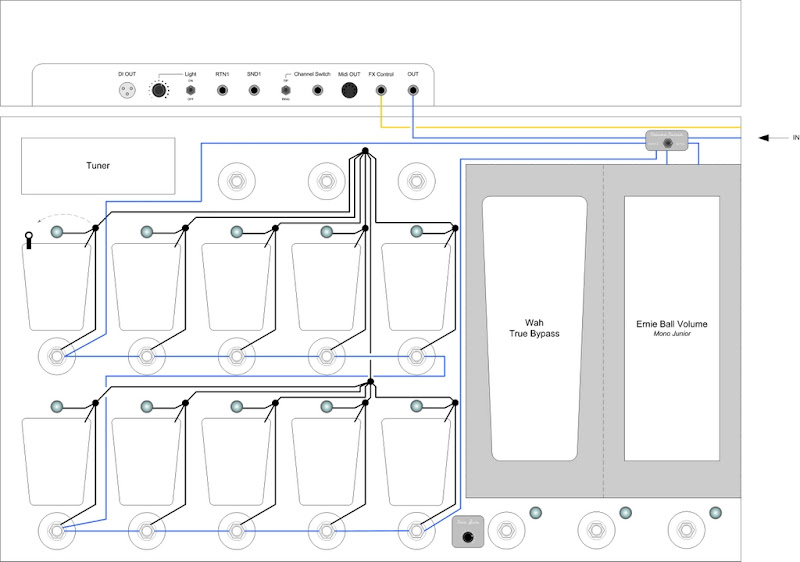Select the fifth lower-row pedal next to the Wah

click(x=416, y=462)
